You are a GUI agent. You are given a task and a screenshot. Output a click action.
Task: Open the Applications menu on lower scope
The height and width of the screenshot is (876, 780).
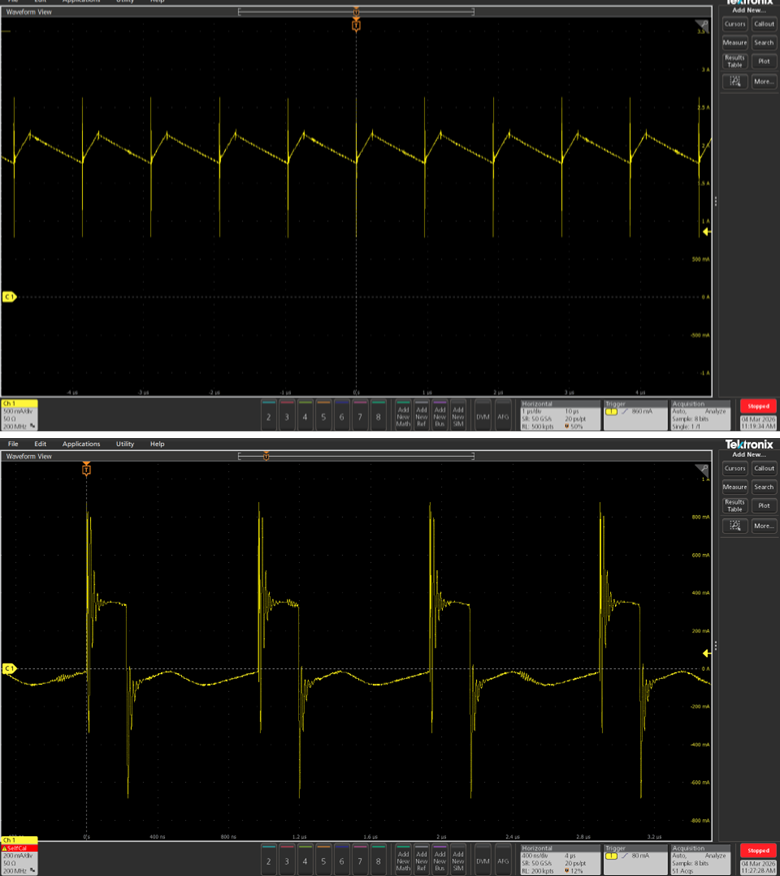[81, 444]
